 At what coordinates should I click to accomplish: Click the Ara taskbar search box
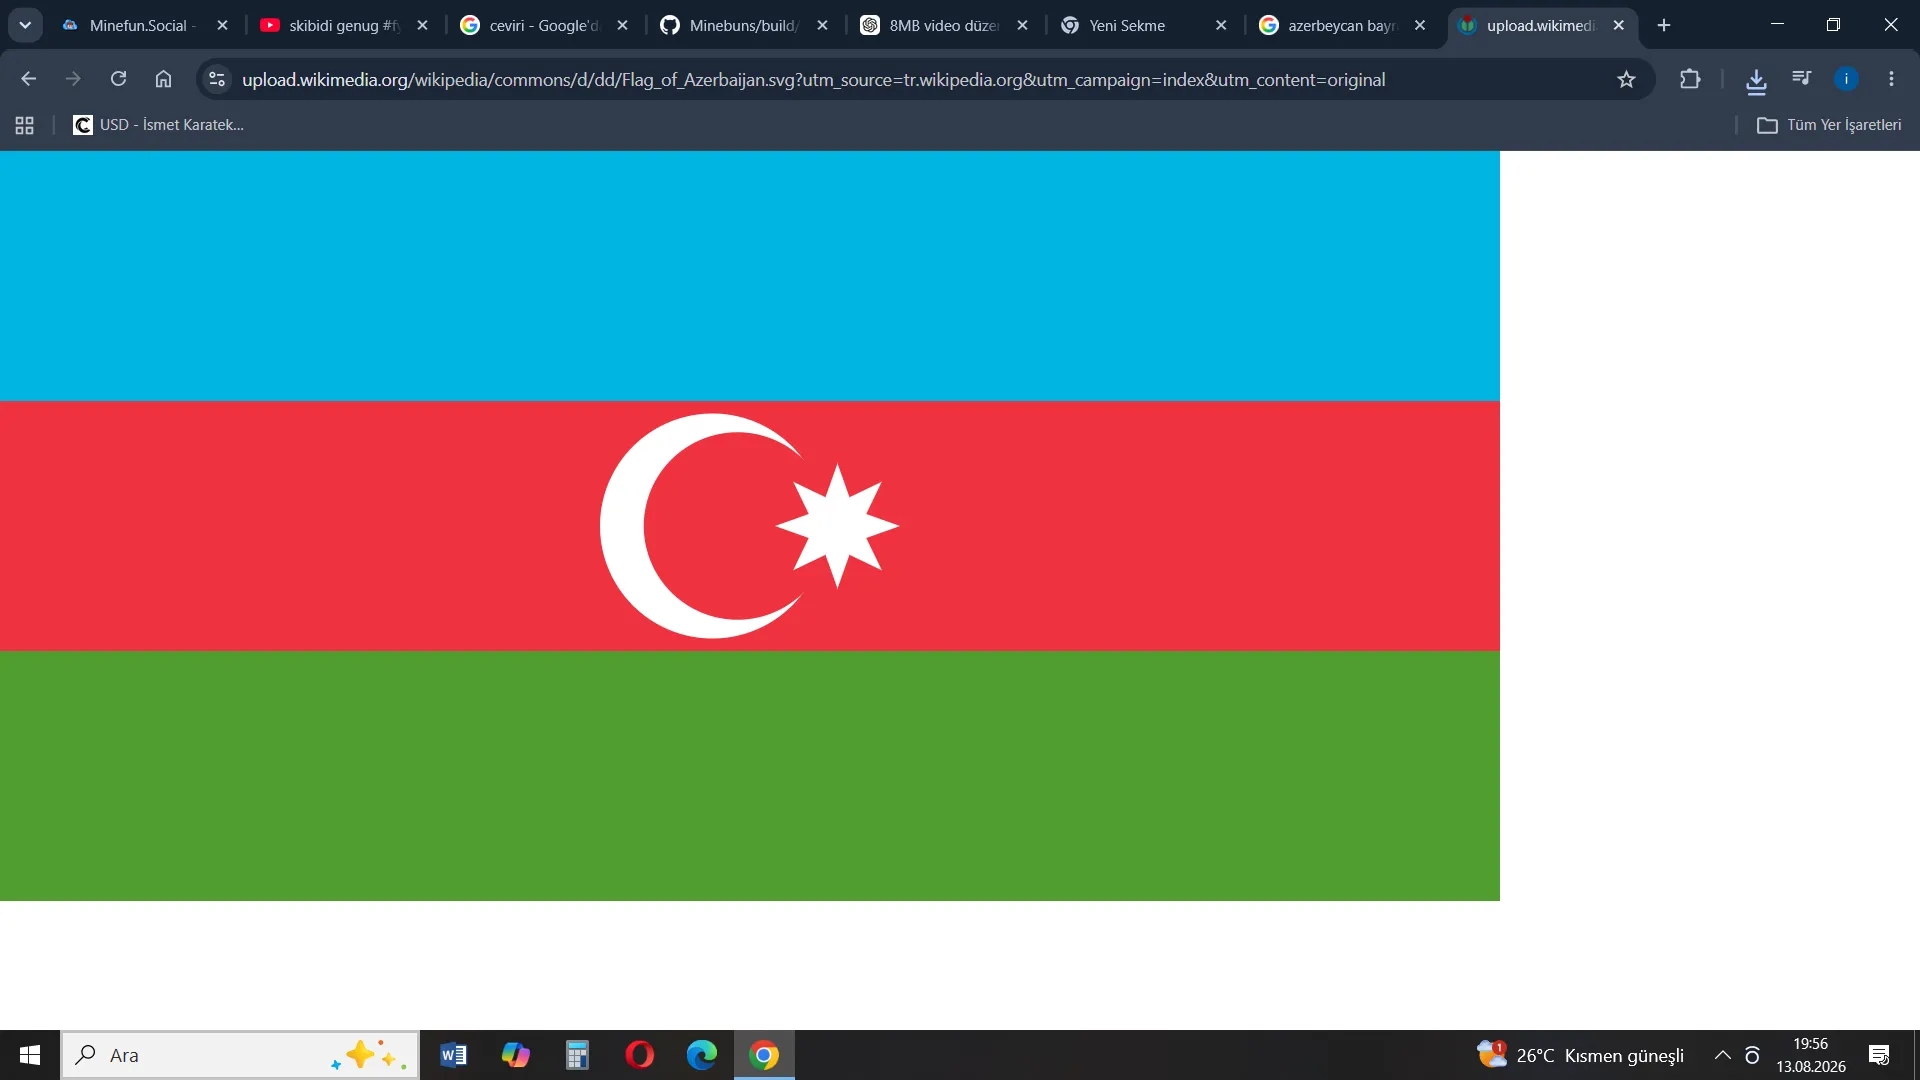point(240,1055)
